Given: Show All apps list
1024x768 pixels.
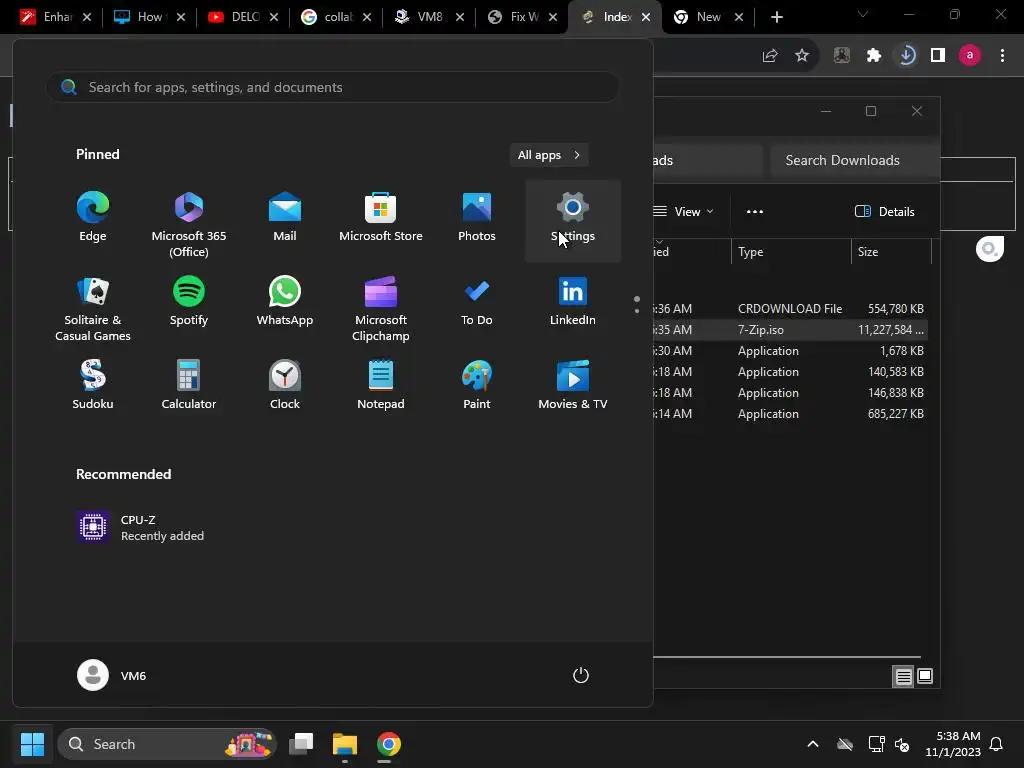Looking at the screenshot, I should 549,155.
